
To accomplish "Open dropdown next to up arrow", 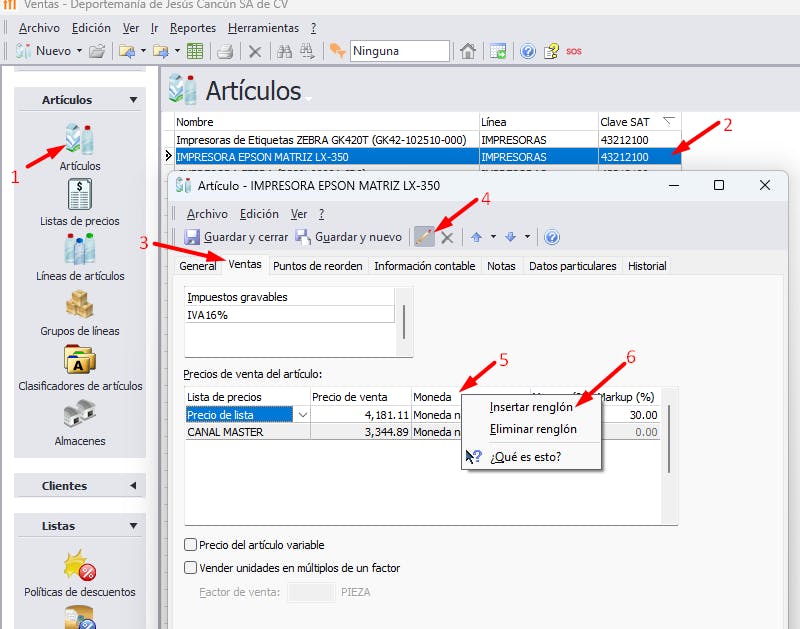I will 493,237.
